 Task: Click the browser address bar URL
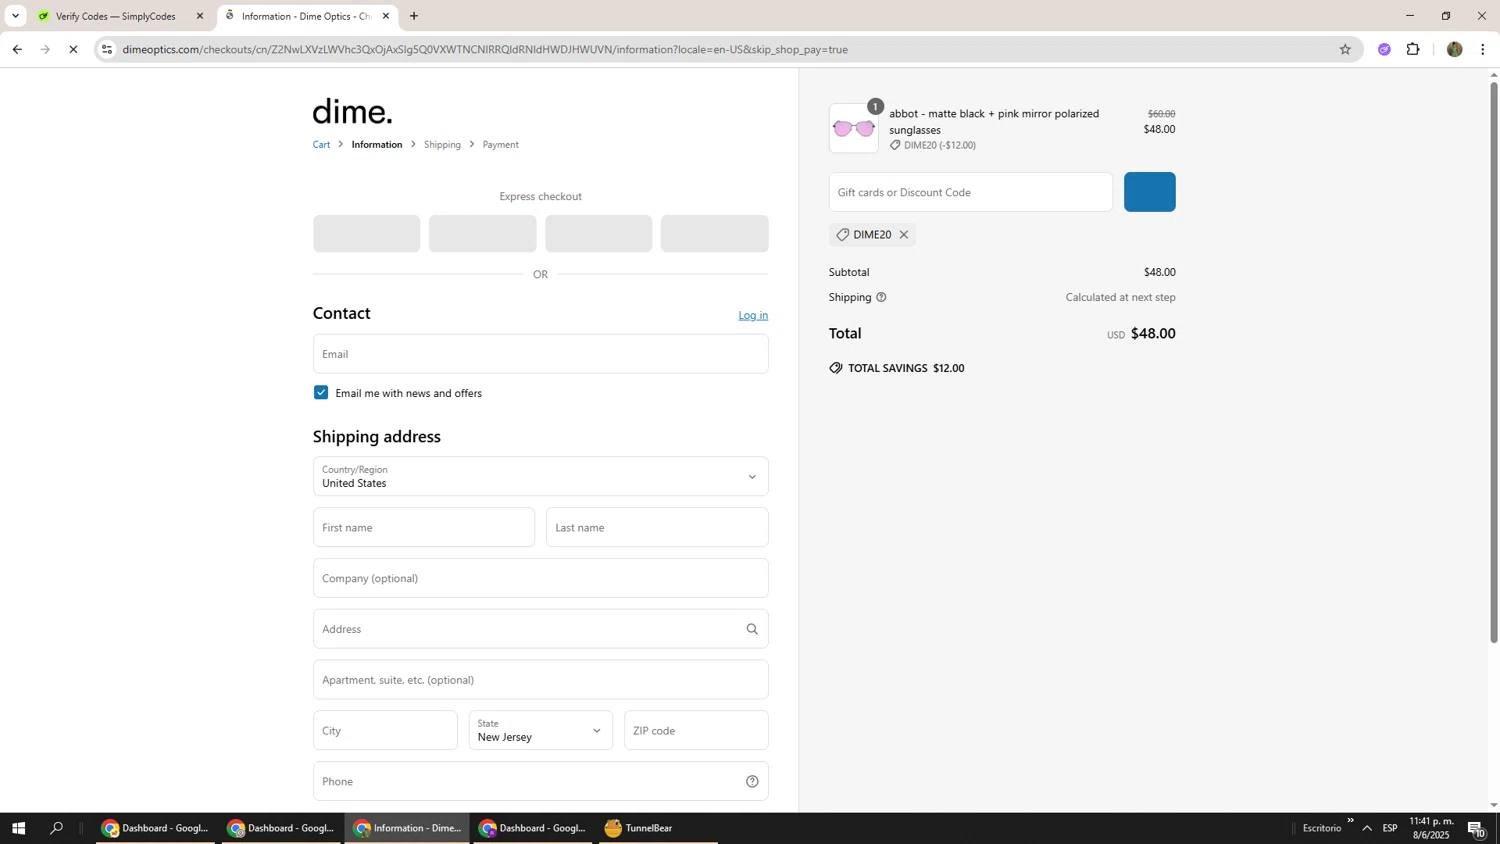pyautogui.click(x=485, y=49)
